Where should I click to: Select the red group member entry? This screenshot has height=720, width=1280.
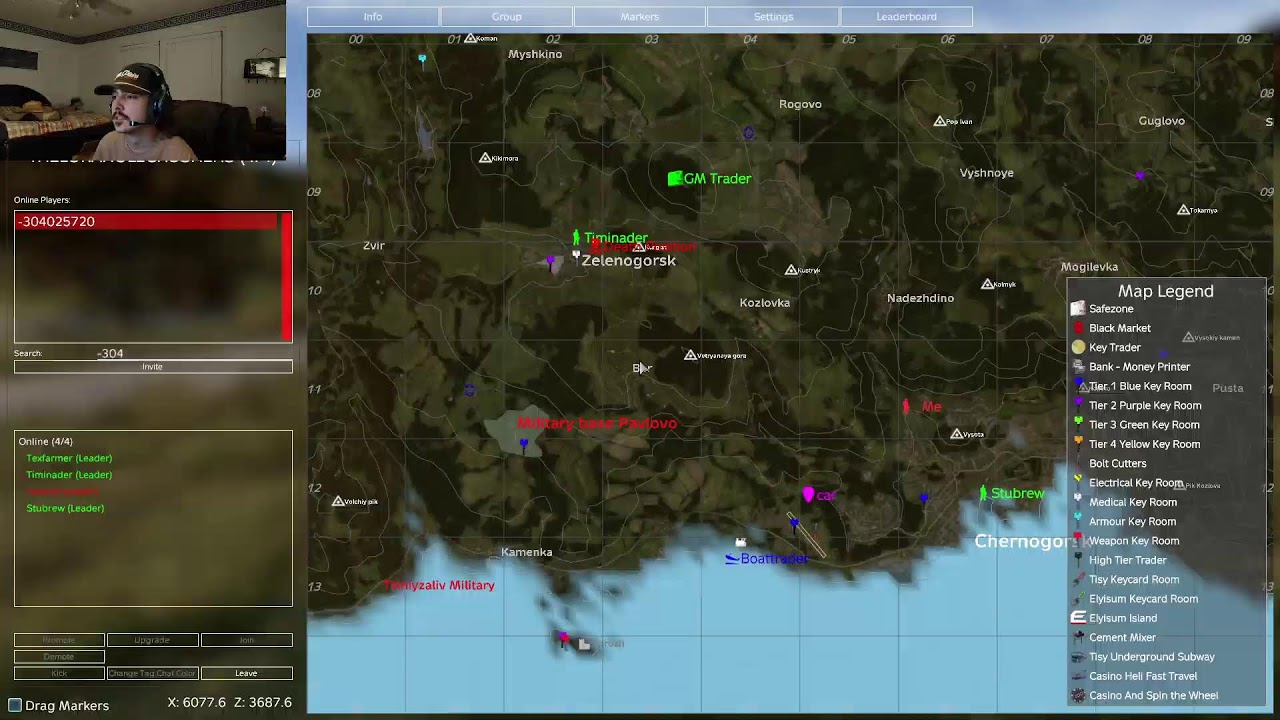click(x=62, y=492)
